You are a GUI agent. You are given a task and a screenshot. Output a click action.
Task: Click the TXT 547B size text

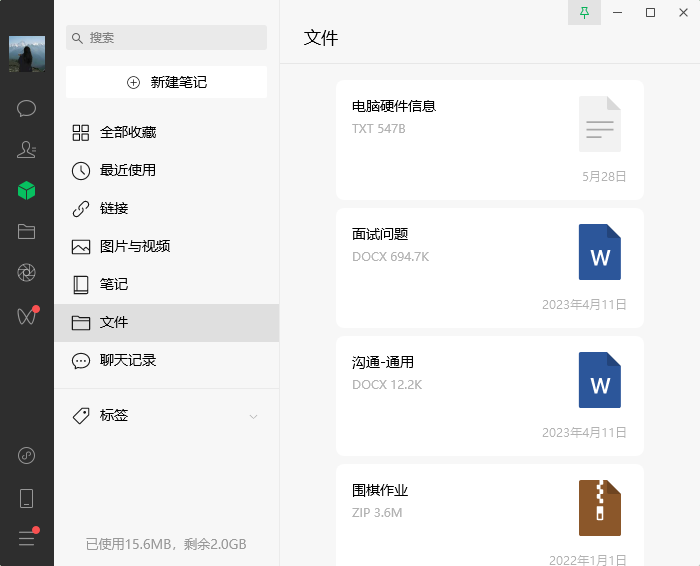(x=379, y=129)
